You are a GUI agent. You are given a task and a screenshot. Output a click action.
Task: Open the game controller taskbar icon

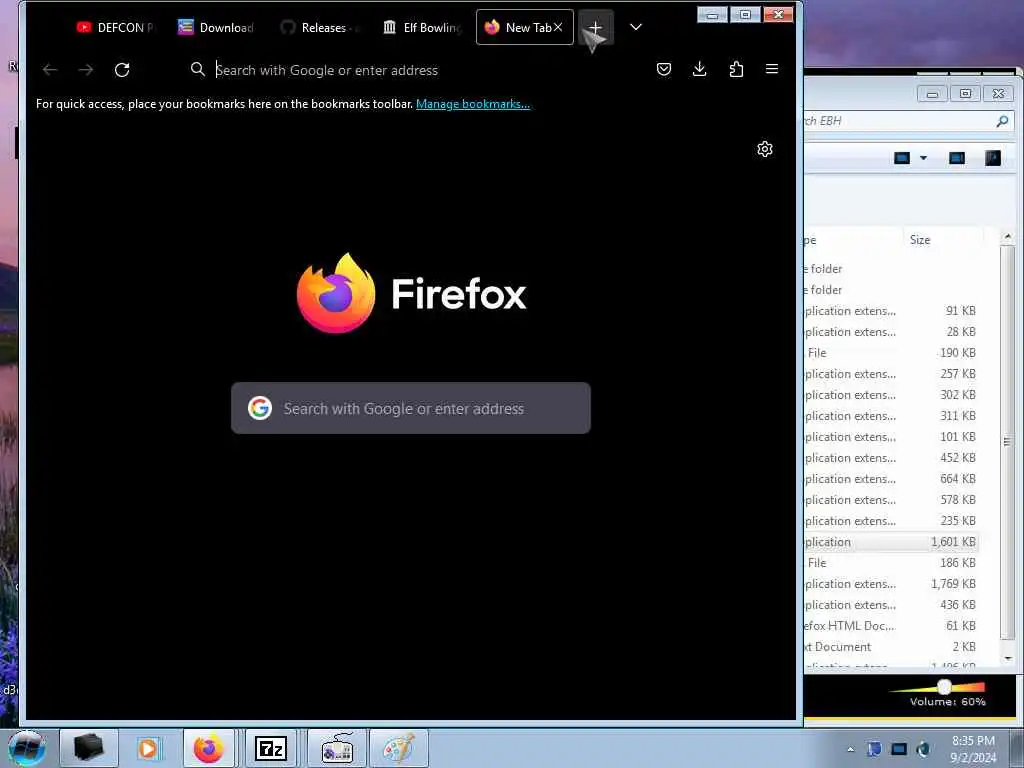click(x=337, y=748)
